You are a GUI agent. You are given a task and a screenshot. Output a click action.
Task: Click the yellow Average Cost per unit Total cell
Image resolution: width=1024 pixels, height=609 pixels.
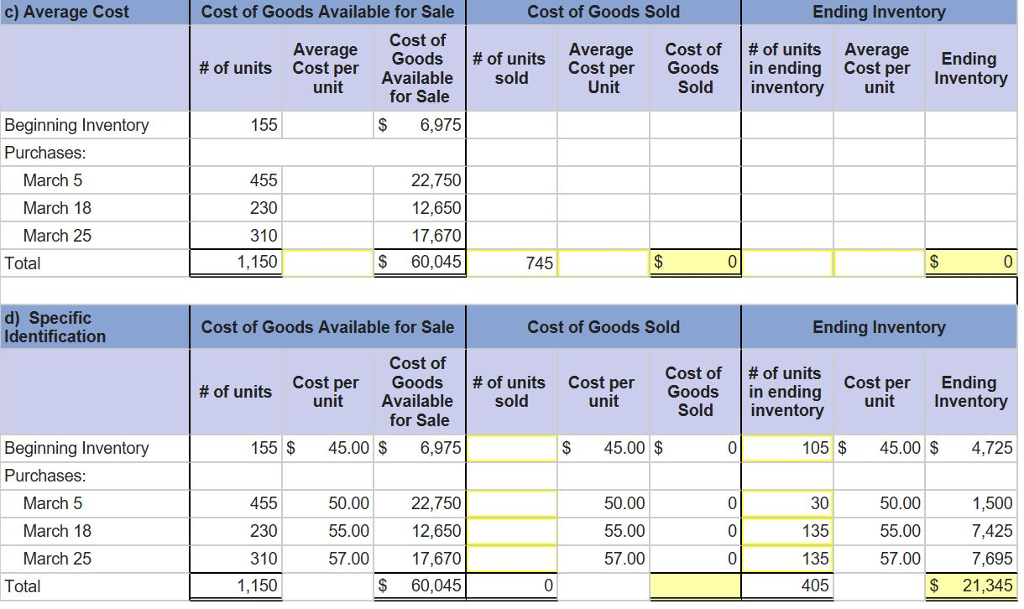click(326, 263)
